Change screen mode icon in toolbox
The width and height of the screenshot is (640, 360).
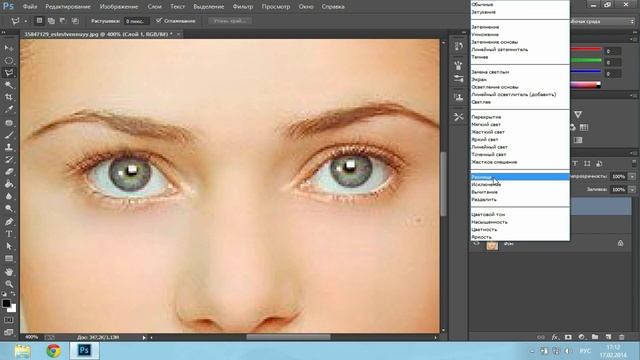pos(9,332)
